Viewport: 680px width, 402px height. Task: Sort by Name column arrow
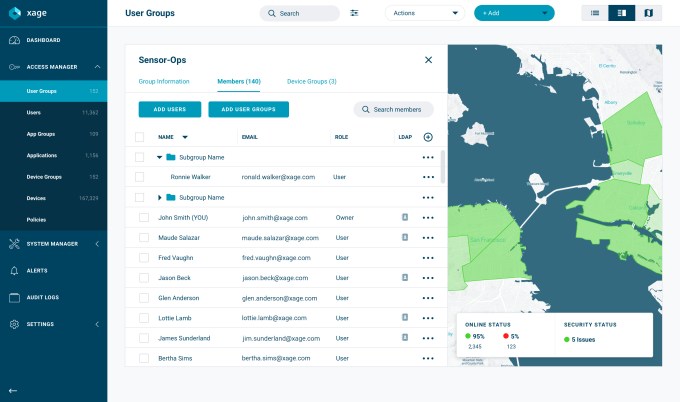coord(185,137)
